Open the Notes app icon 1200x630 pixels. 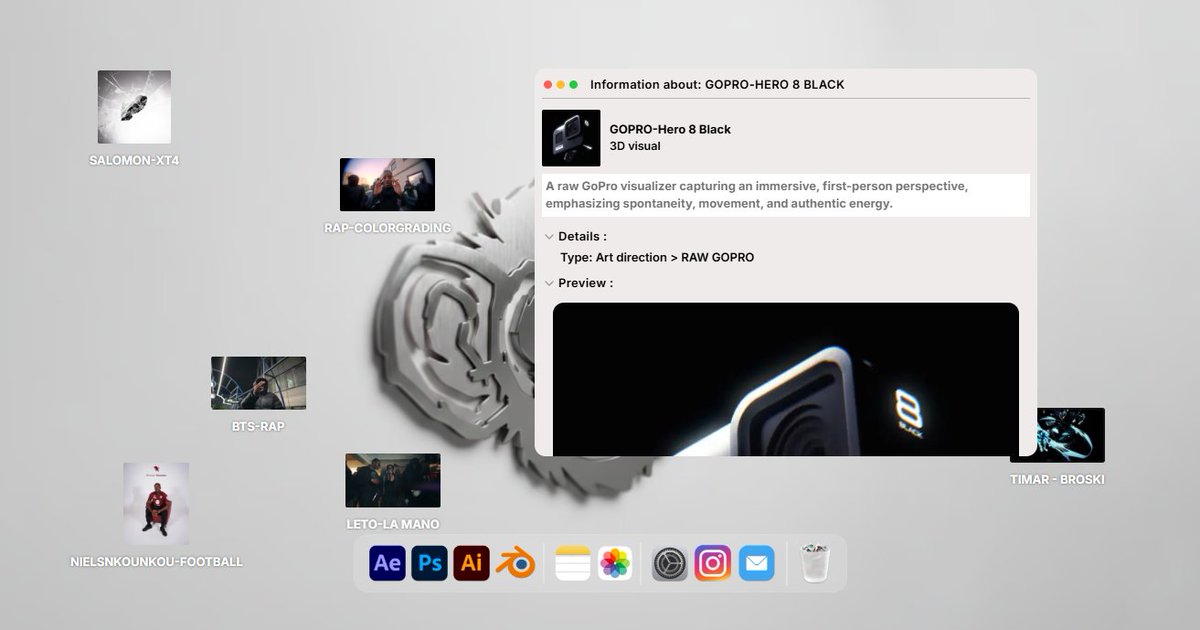pyautogui.click(x=574, y=563)
